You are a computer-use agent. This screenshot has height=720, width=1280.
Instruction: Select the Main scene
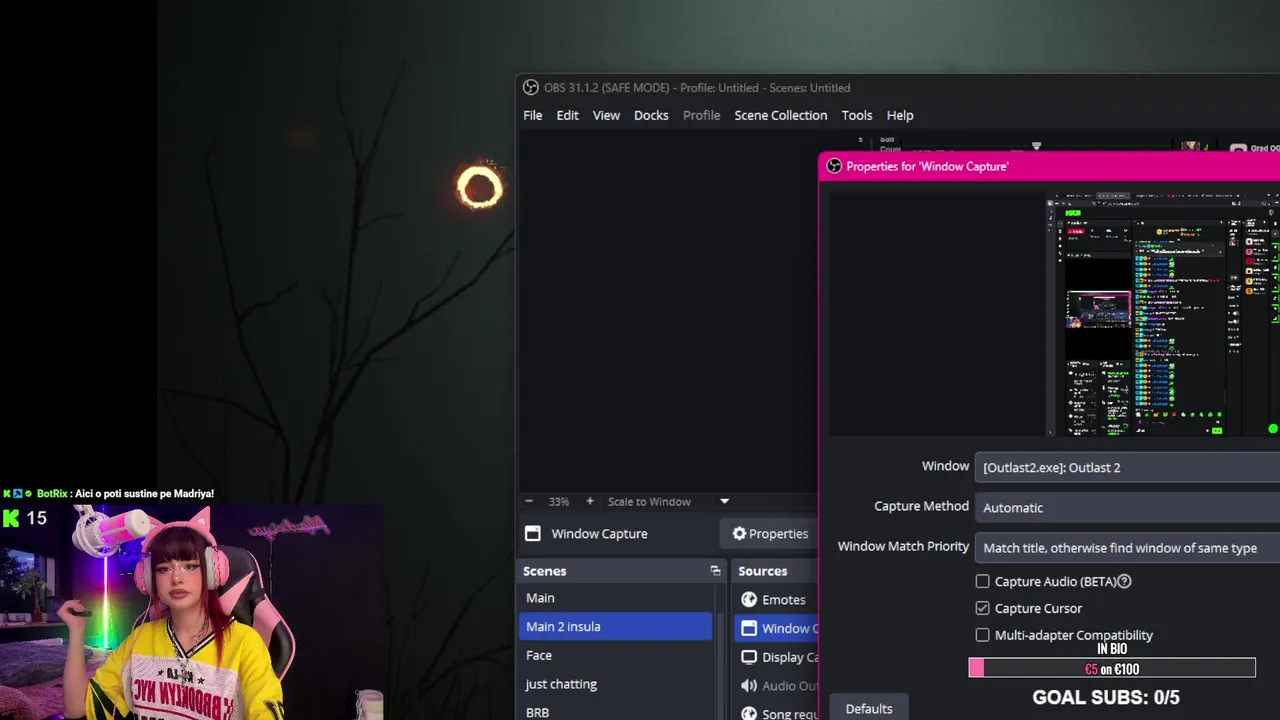pos(617,598)
